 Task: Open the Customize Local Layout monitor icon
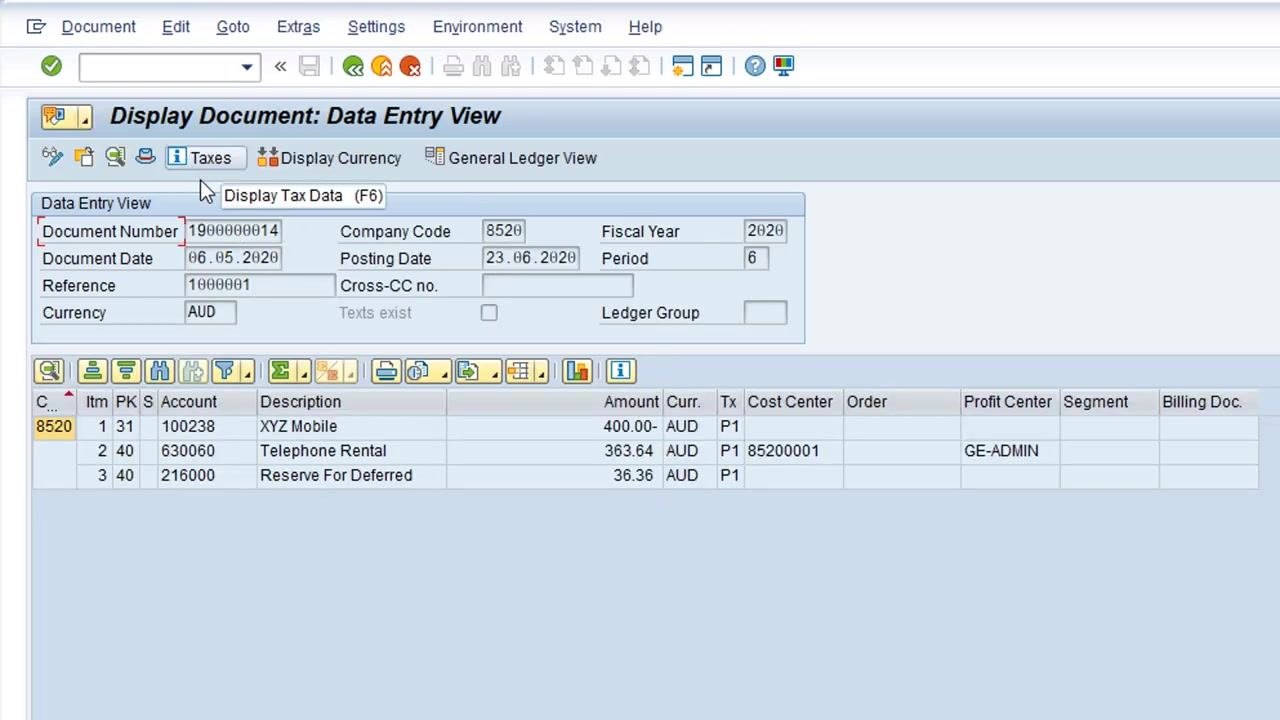coord(783,66)
